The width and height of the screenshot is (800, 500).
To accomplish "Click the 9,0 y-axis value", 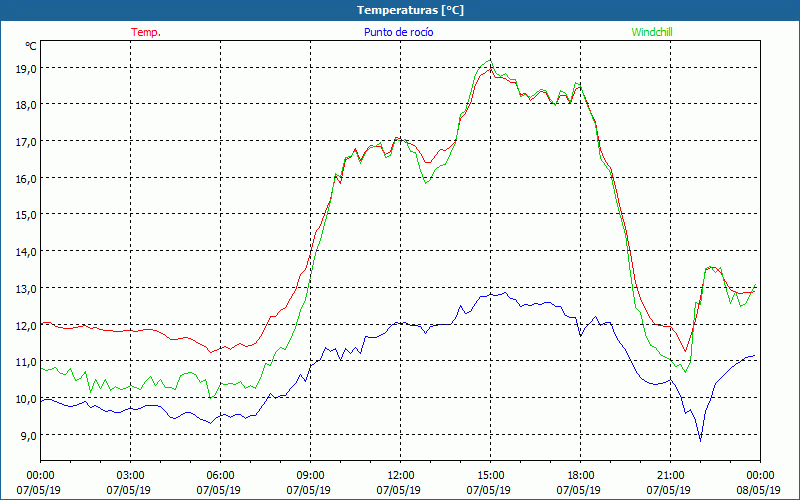I will point(28,436).
